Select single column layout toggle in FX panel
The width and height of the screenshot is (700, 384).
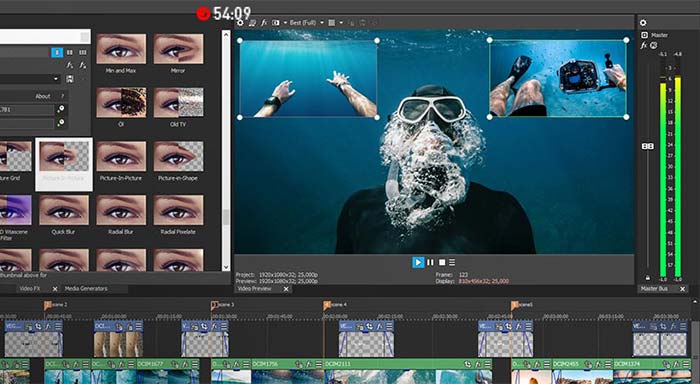(x=57, y=53)
